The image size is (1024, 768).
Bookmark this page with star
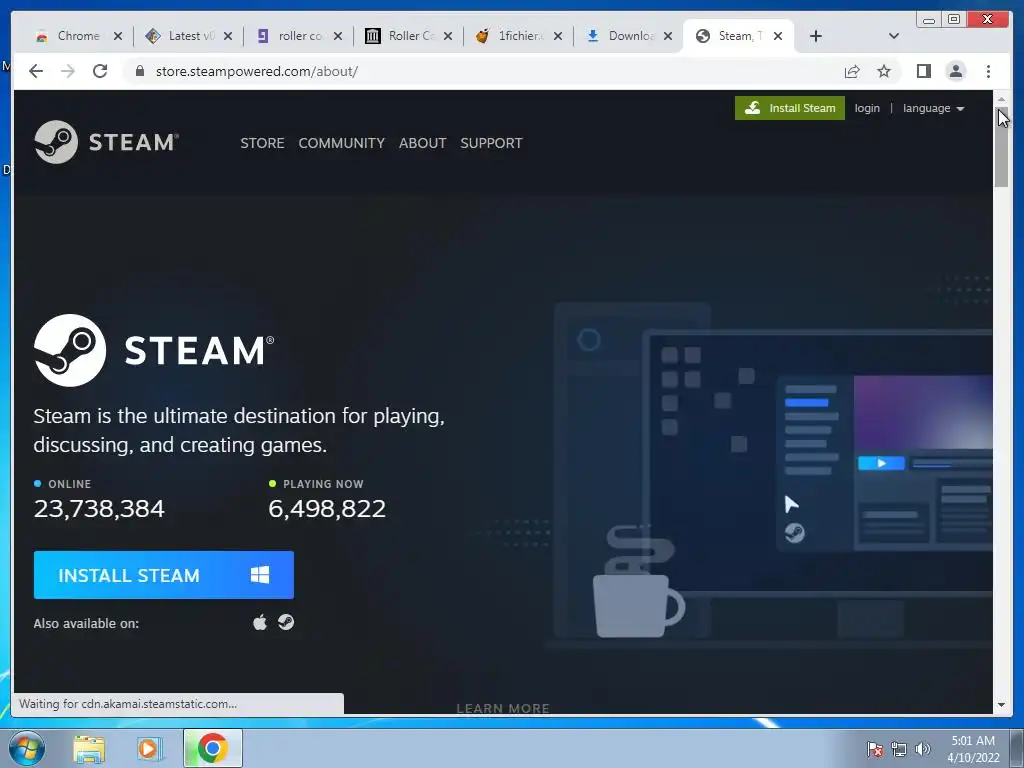click(x=884, y=71)
